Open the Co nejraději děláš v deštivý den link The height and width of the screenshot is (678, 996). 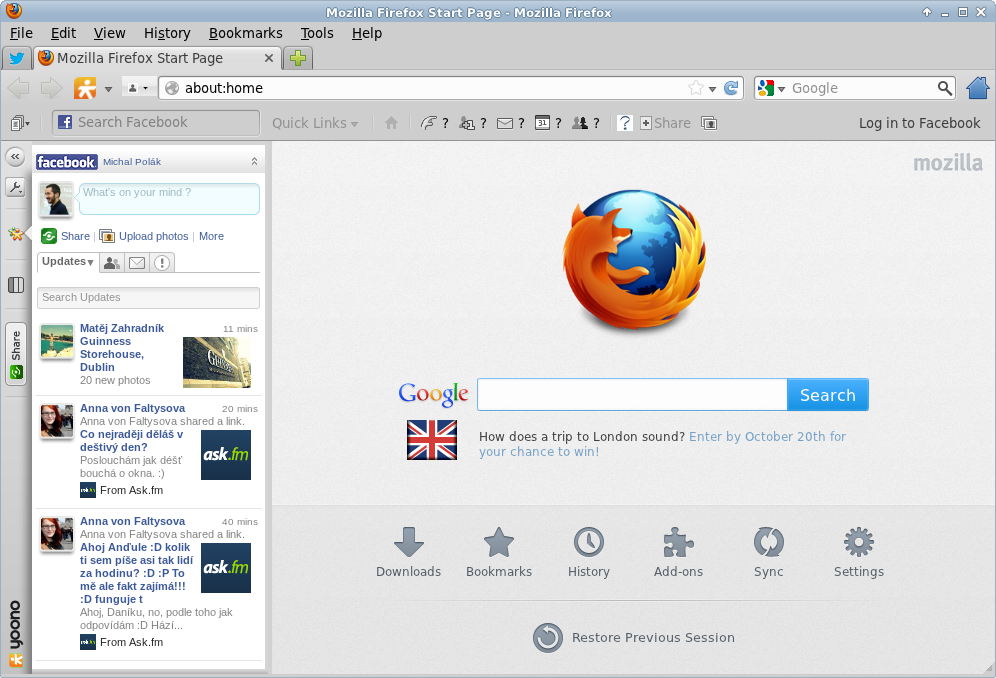click(131, 441)
